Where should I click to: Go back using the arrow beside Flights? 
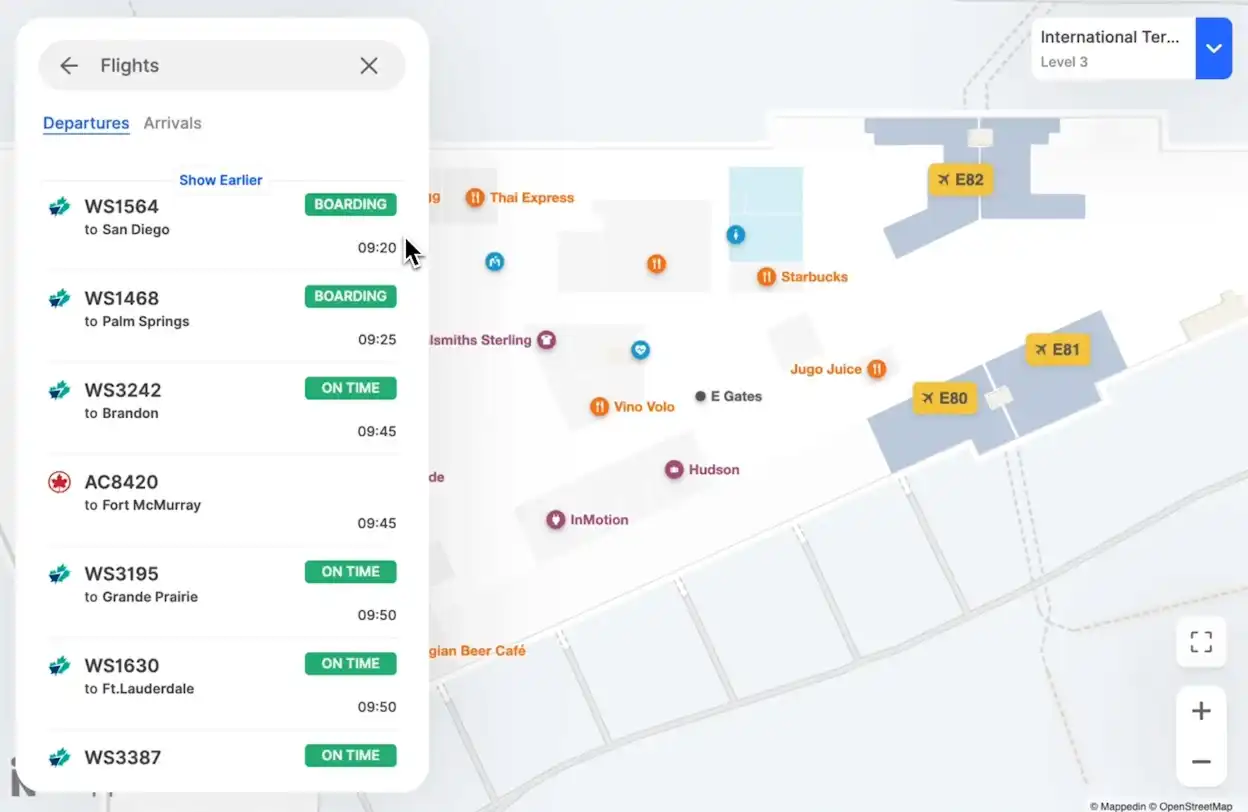click(68, 66)
